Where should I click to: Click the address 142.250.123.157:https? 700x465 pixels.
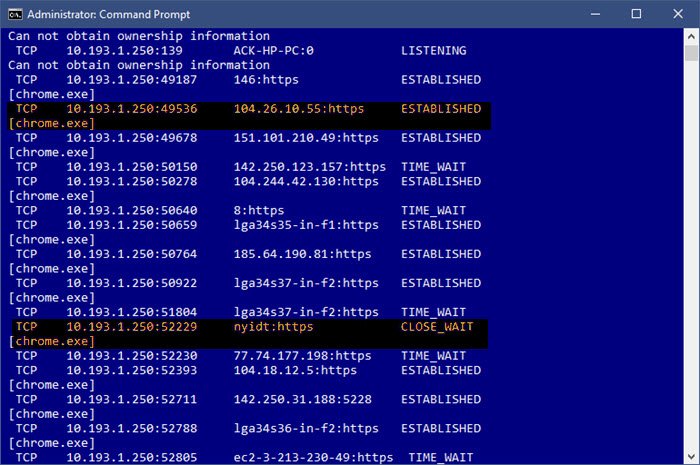point(309,166)
